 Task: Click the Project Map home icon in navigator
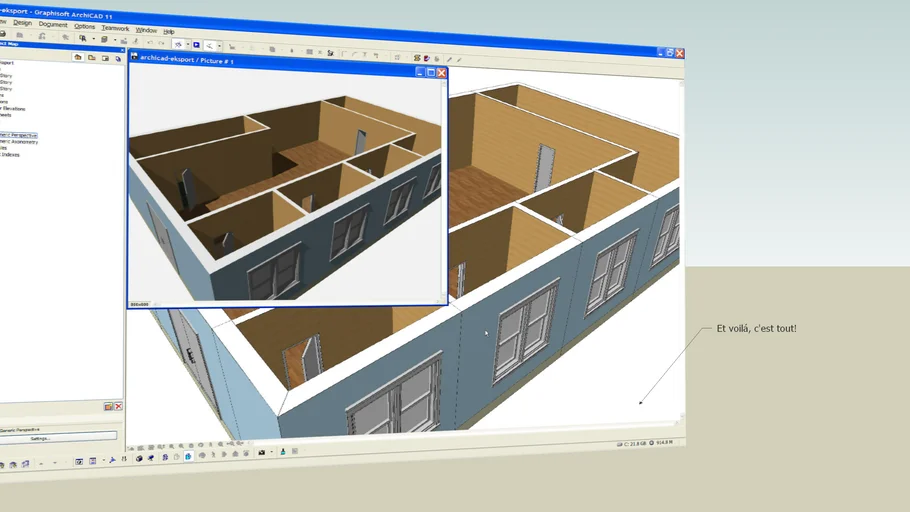(78, 57)
